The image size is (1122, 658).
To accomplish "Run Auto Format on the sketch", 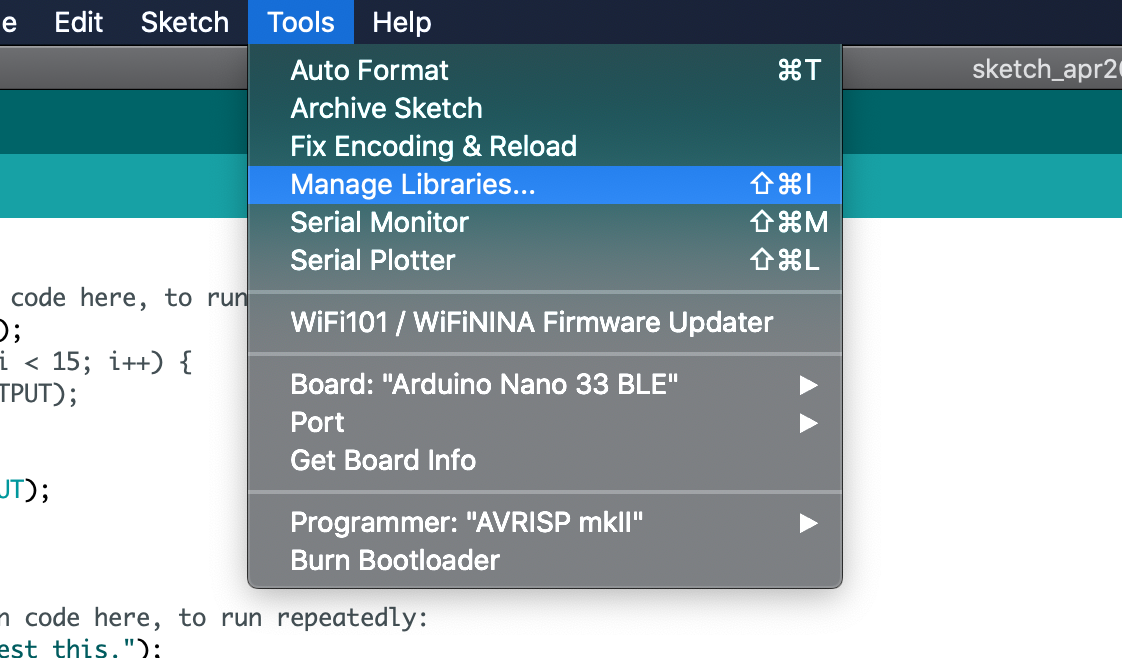I will tap(368, 70).
